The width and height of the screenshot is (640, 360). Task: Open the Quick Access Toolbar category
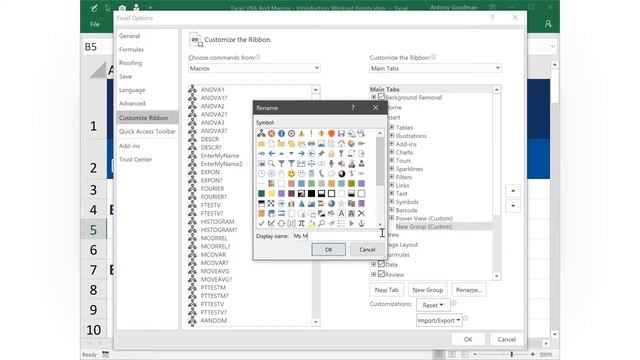147,131
